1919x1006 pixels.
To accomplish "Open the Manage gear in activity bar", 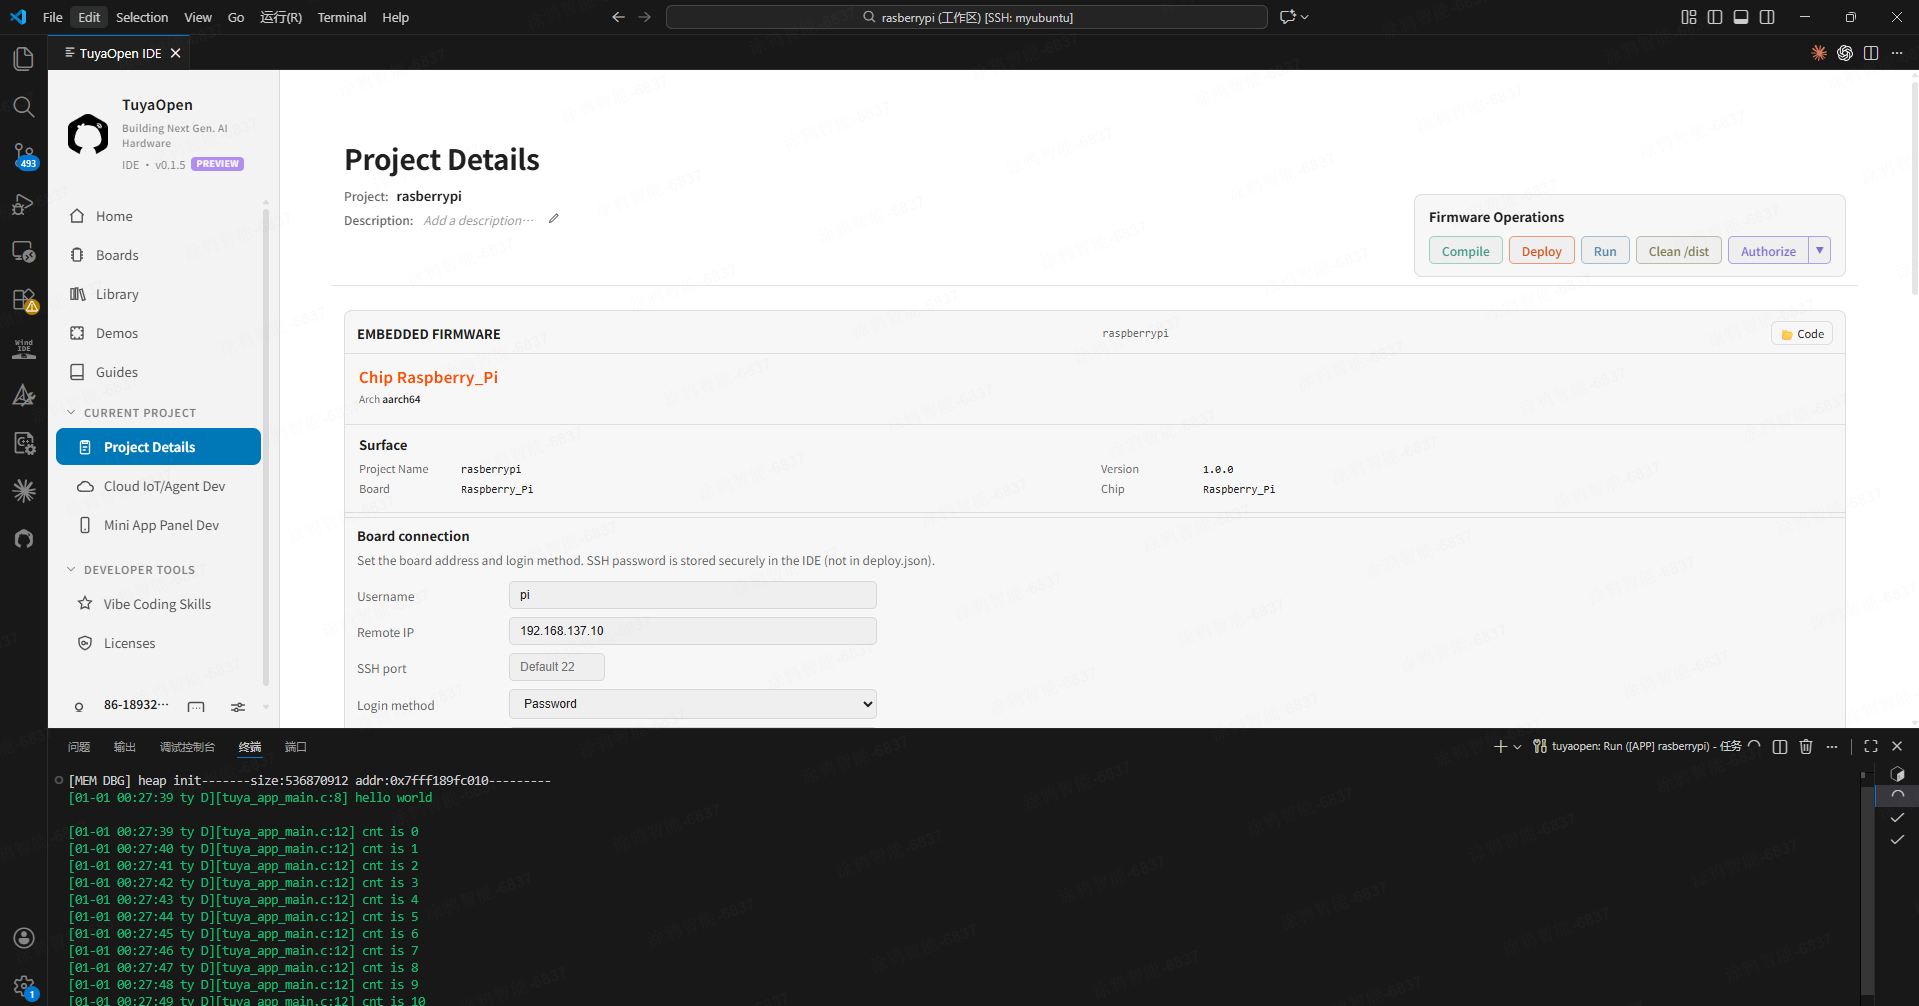I will point(24,987).
